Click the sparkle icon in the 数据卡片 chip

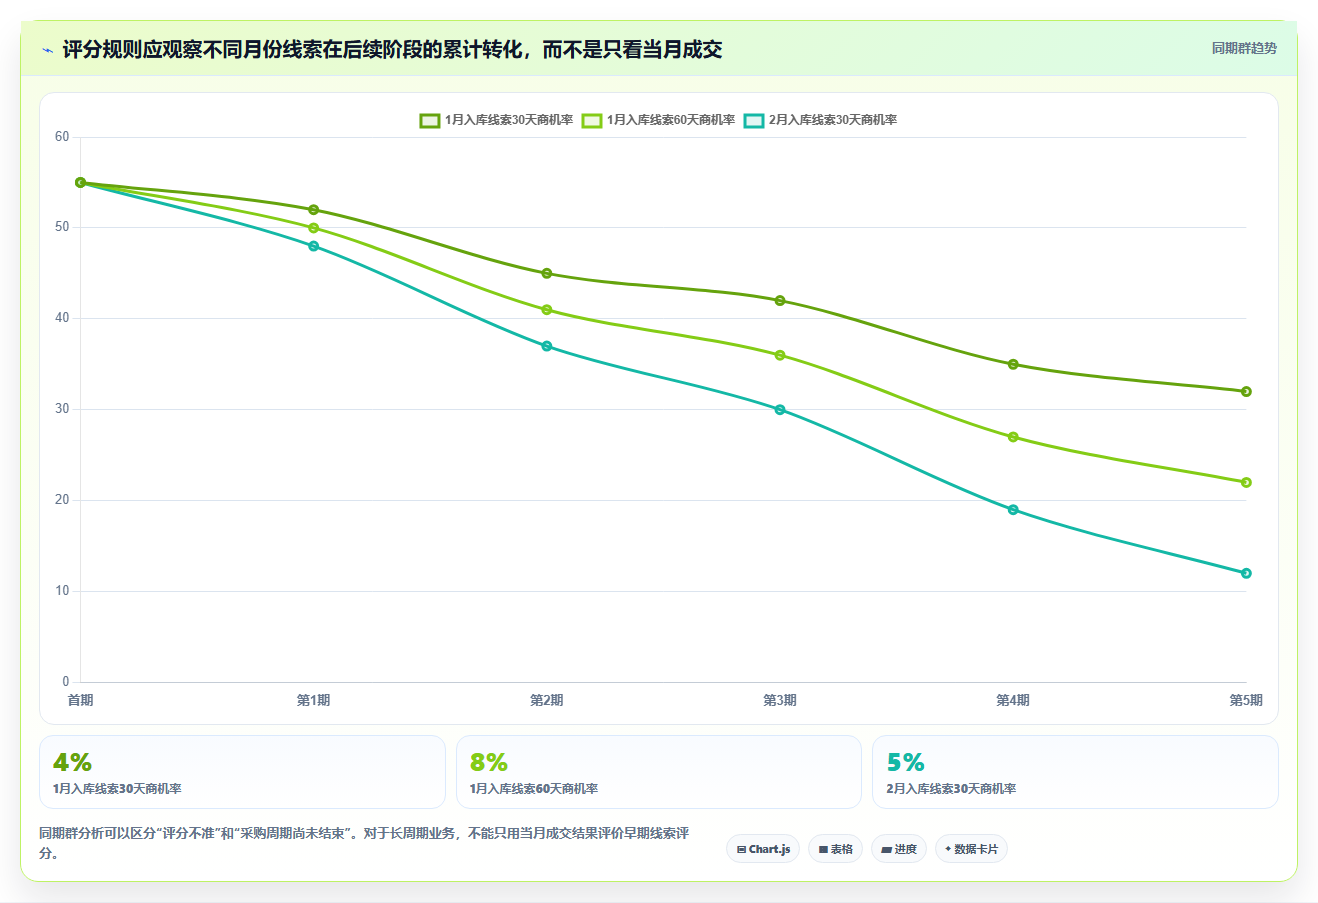click(x=948, y=849)
